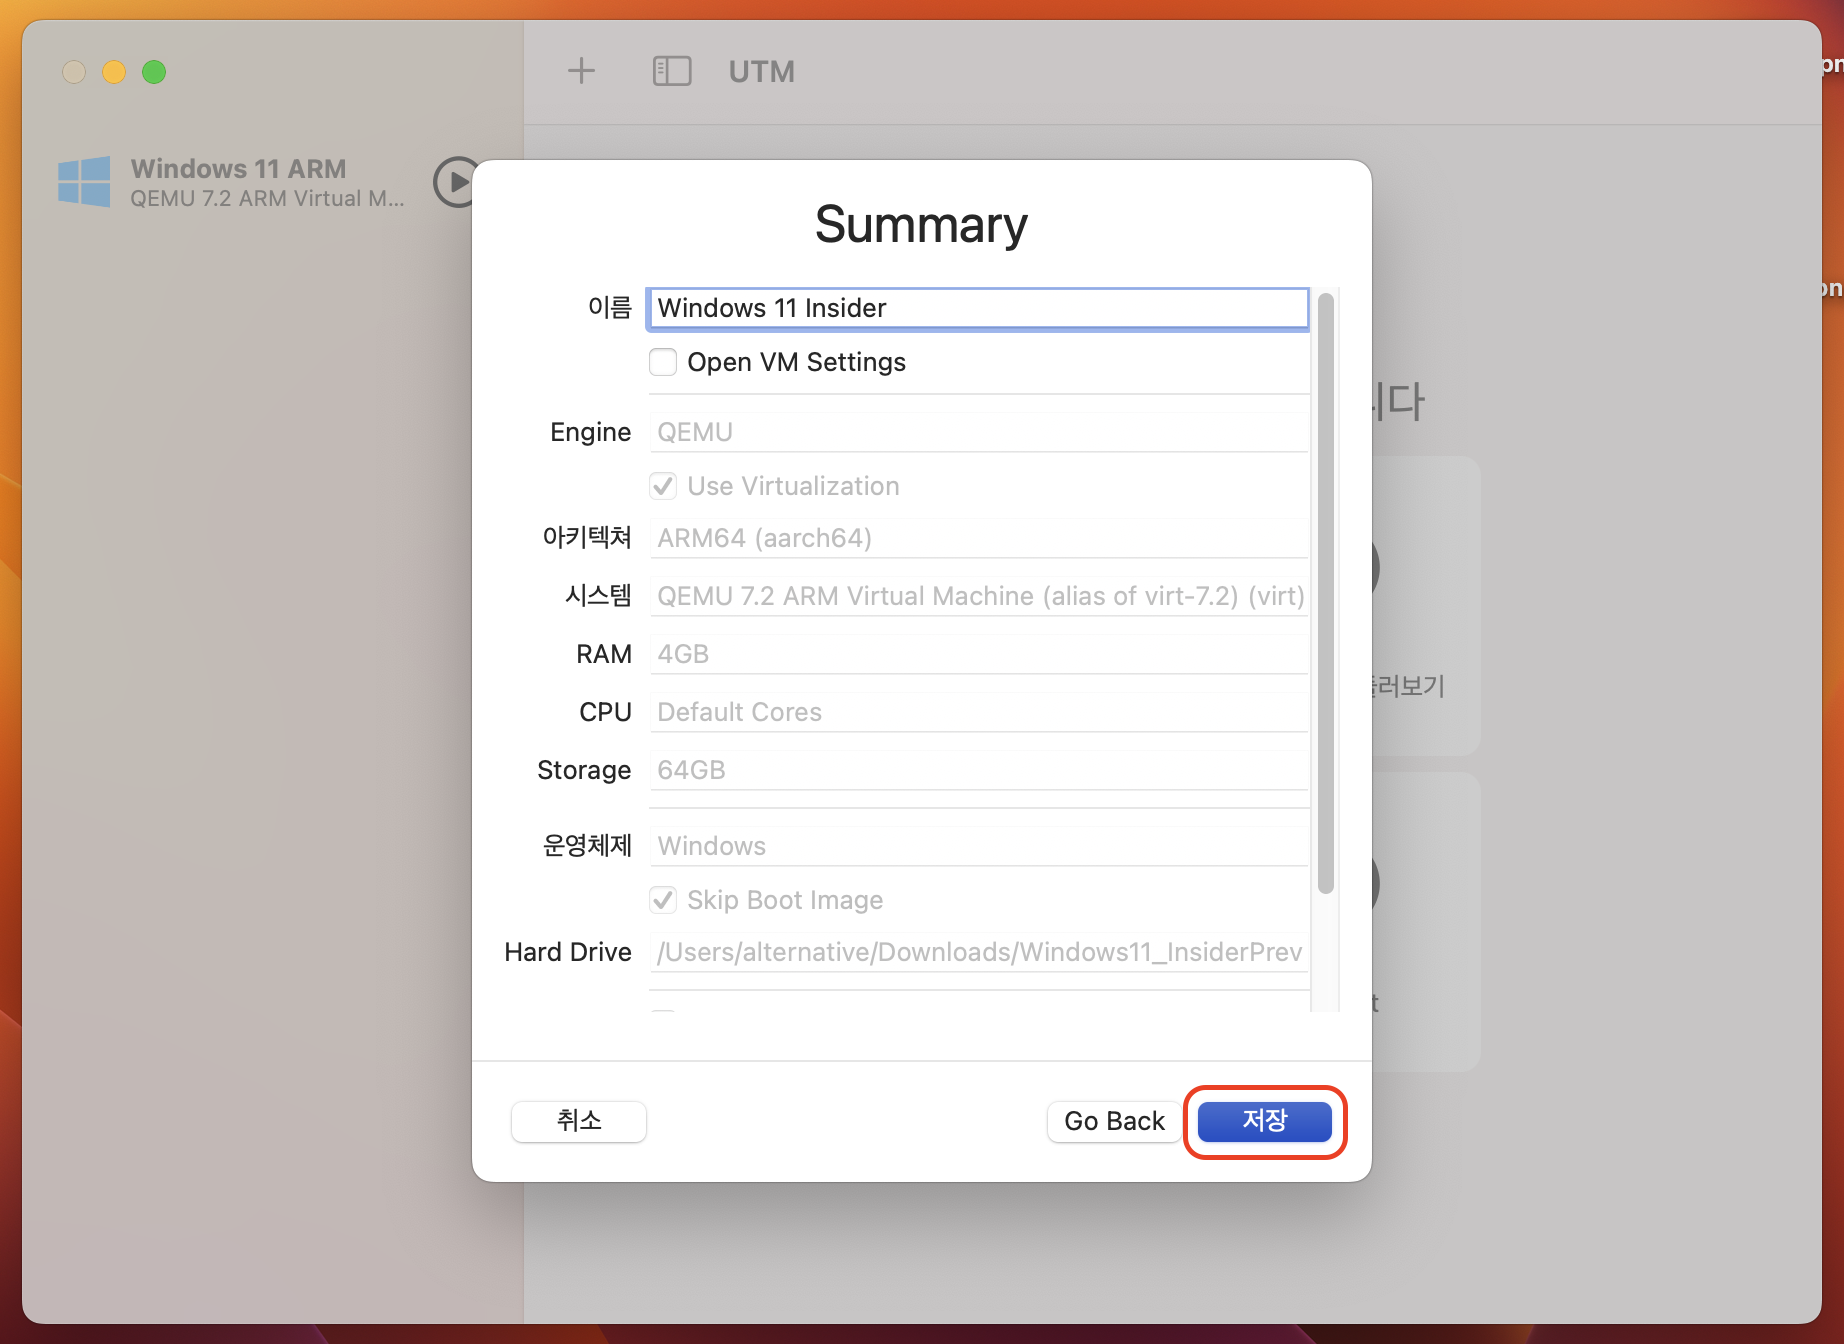
Task: Click the RAM field showing 4GB
Action: (x=979, y=654)
